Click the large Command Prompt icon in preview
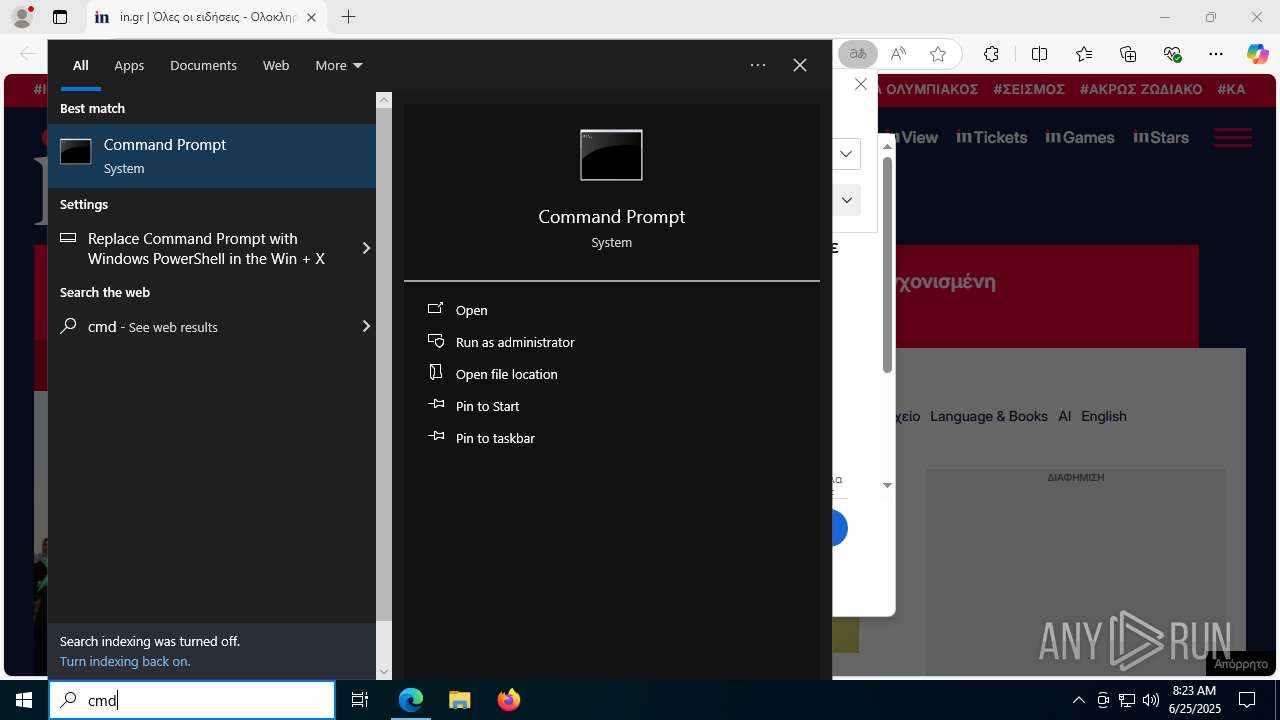This screenshot has height=720, width=1280. (611, 155)
